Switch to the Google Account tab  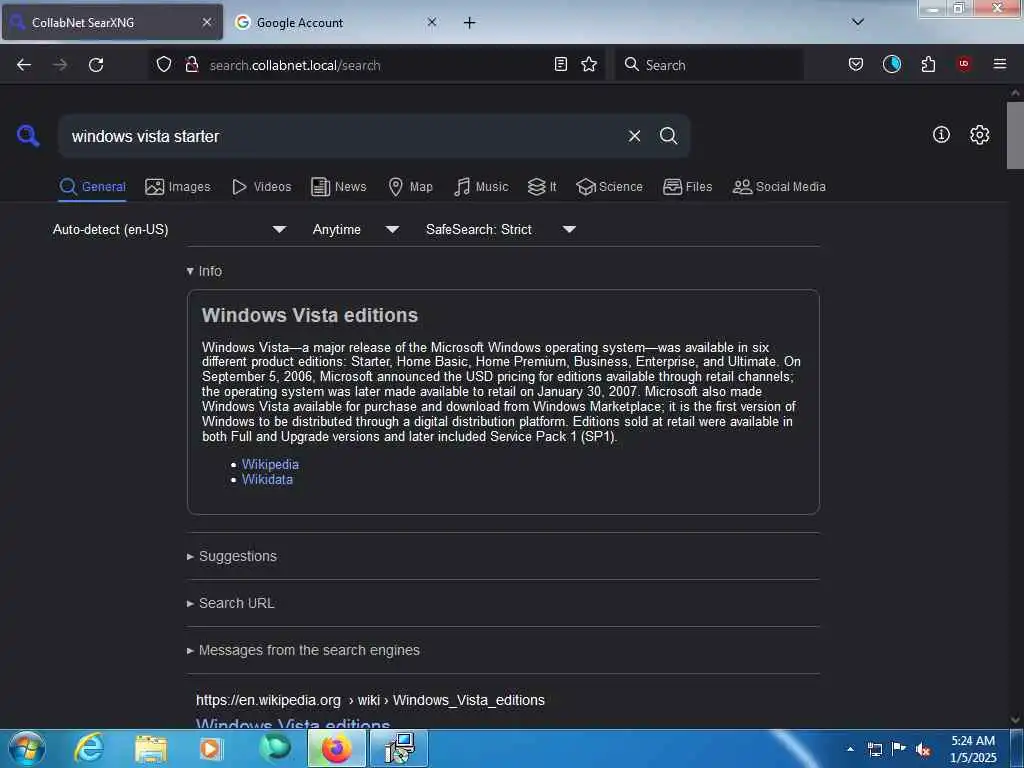tap(335, 22)
